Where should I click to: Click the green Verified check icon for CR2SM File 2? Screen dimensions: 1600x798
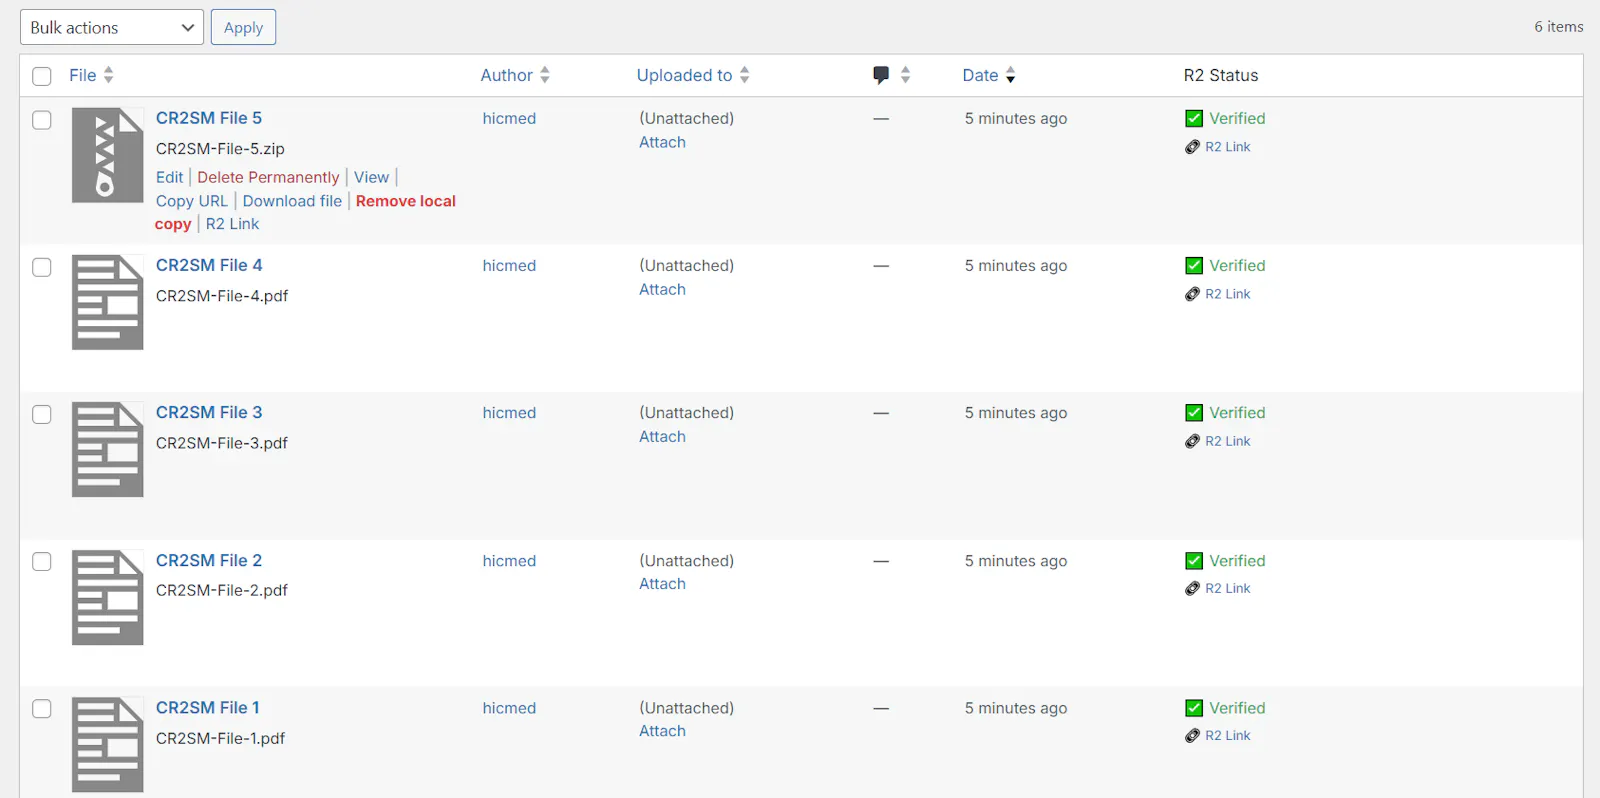pyautogui.click(x=1194, y=560)
